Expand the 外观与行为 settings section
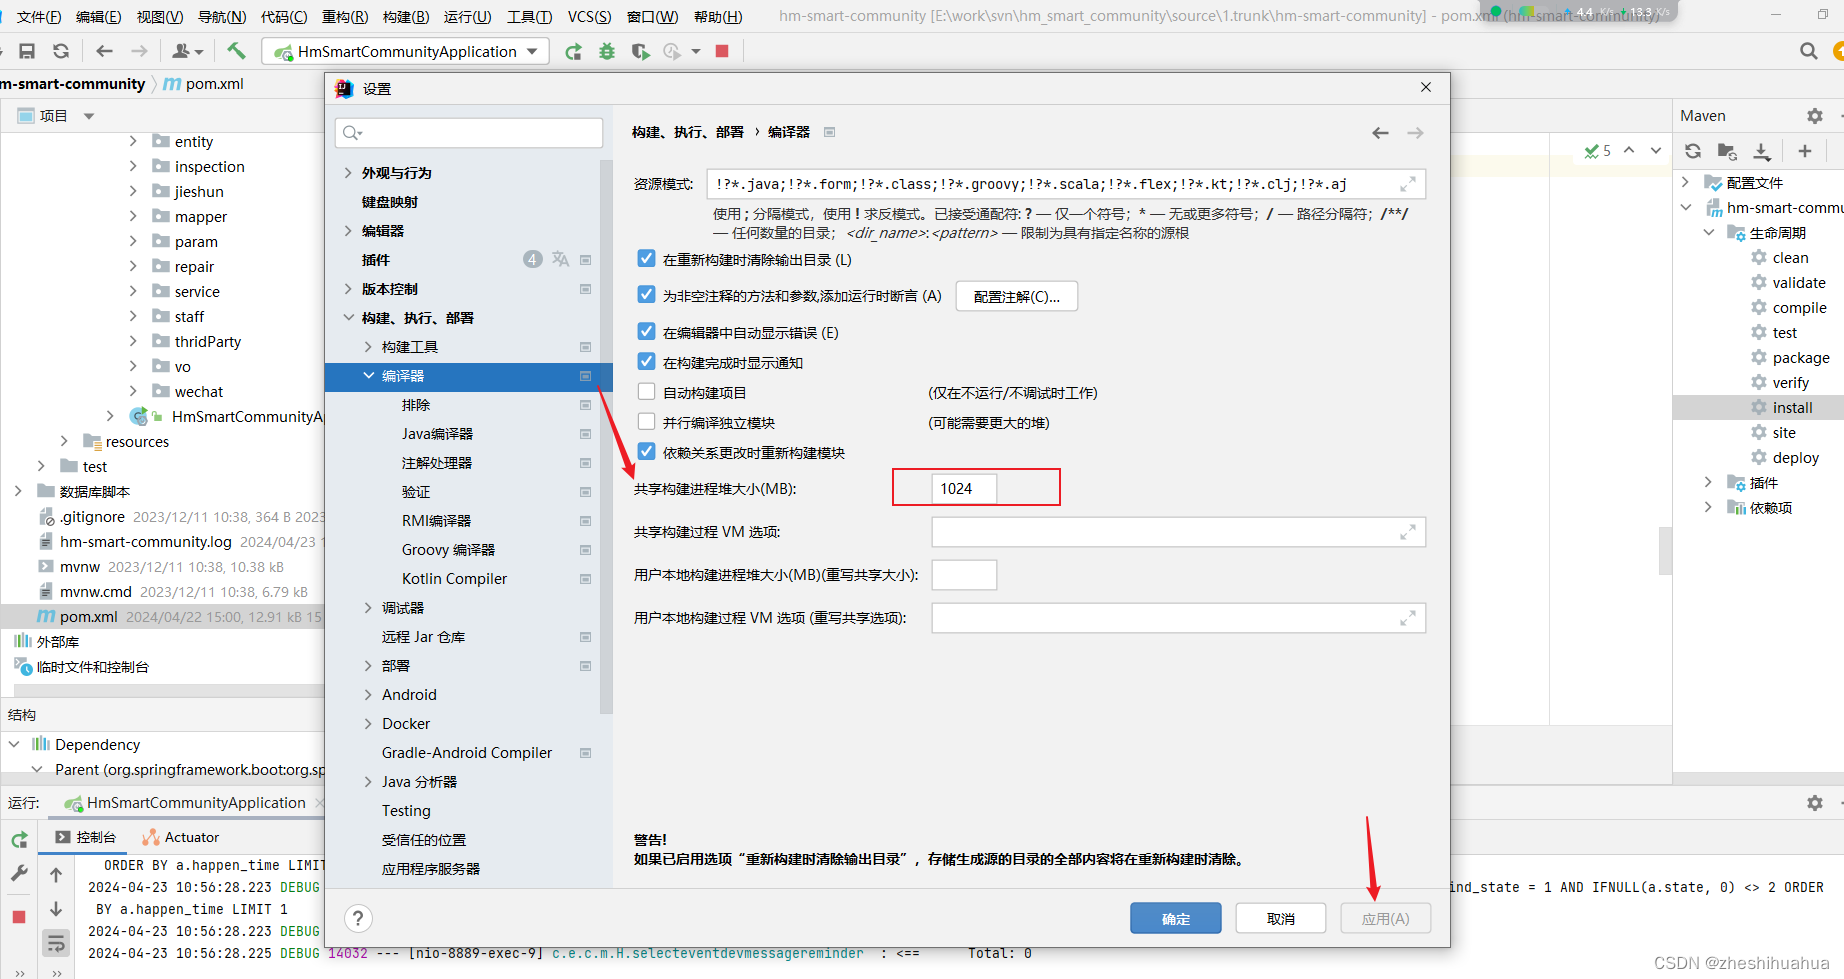Screen dimensions: 1844x979 pyautogui.click(x=348, y=173)
